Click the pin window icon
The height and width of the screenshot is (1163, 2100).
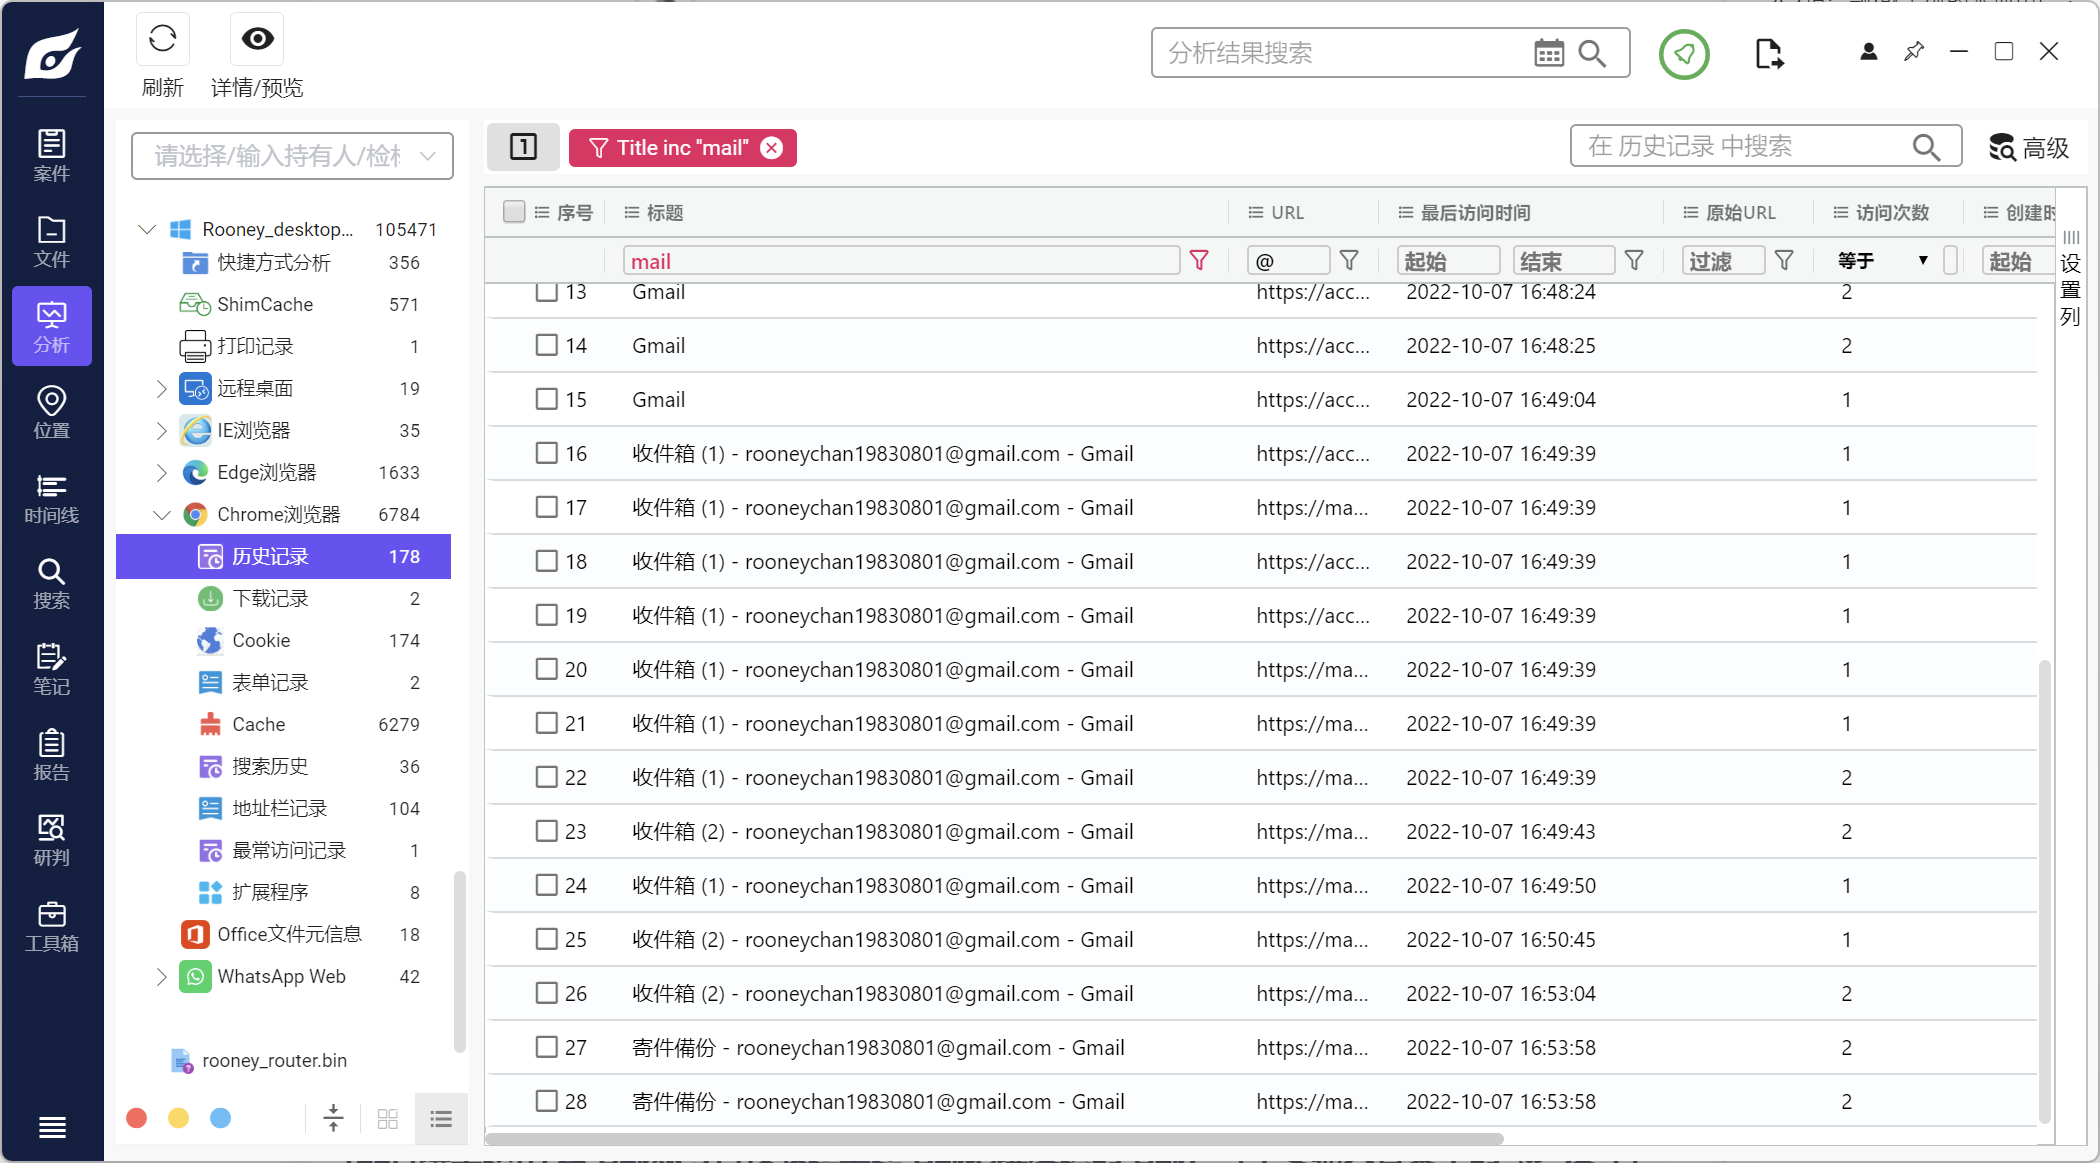1914,52
